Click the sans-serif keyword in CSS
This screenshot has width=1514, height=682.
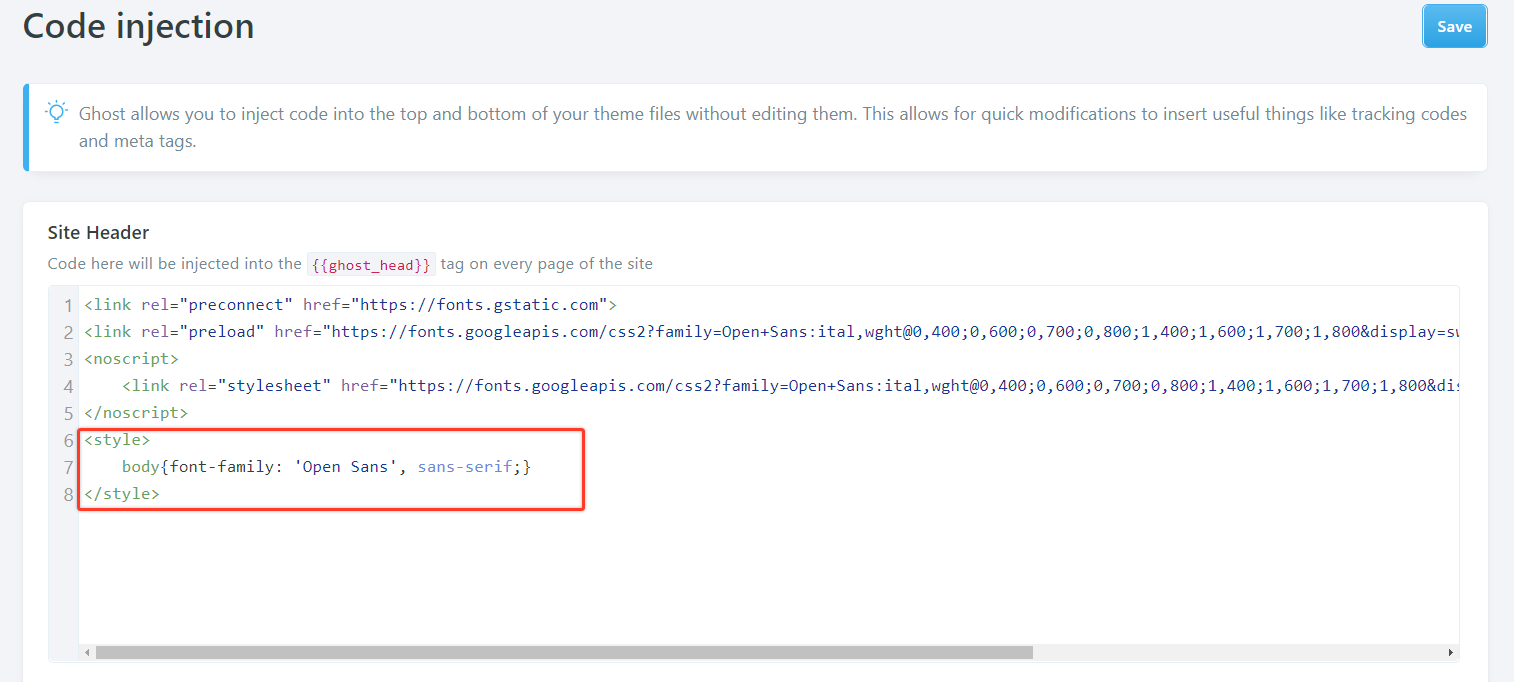(x=465, y=467)
